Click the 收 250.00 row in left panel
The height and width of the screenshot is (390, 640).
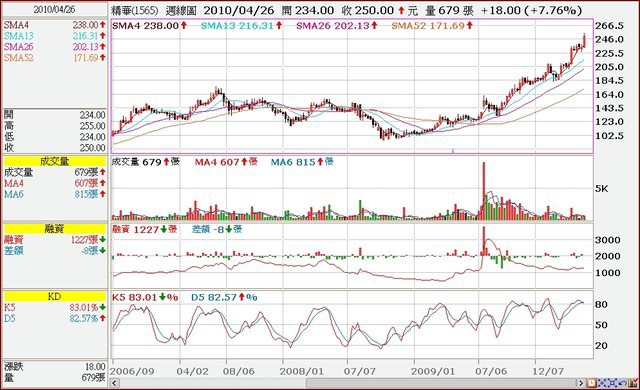click(x=55, y=147)
